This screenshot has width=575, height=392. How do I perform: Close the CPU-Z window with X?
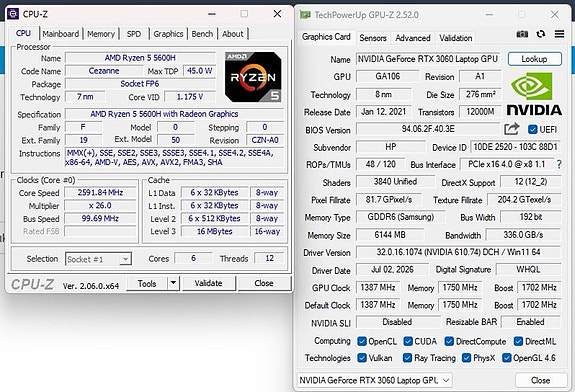(x=277, y=14)
